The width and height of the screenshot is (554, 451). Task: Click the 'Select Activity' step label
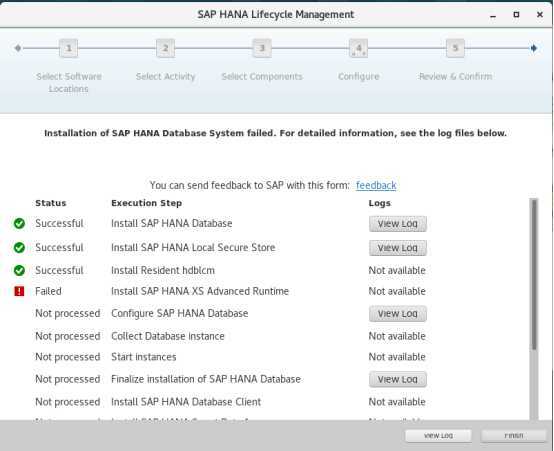click(x=165, y=76)
